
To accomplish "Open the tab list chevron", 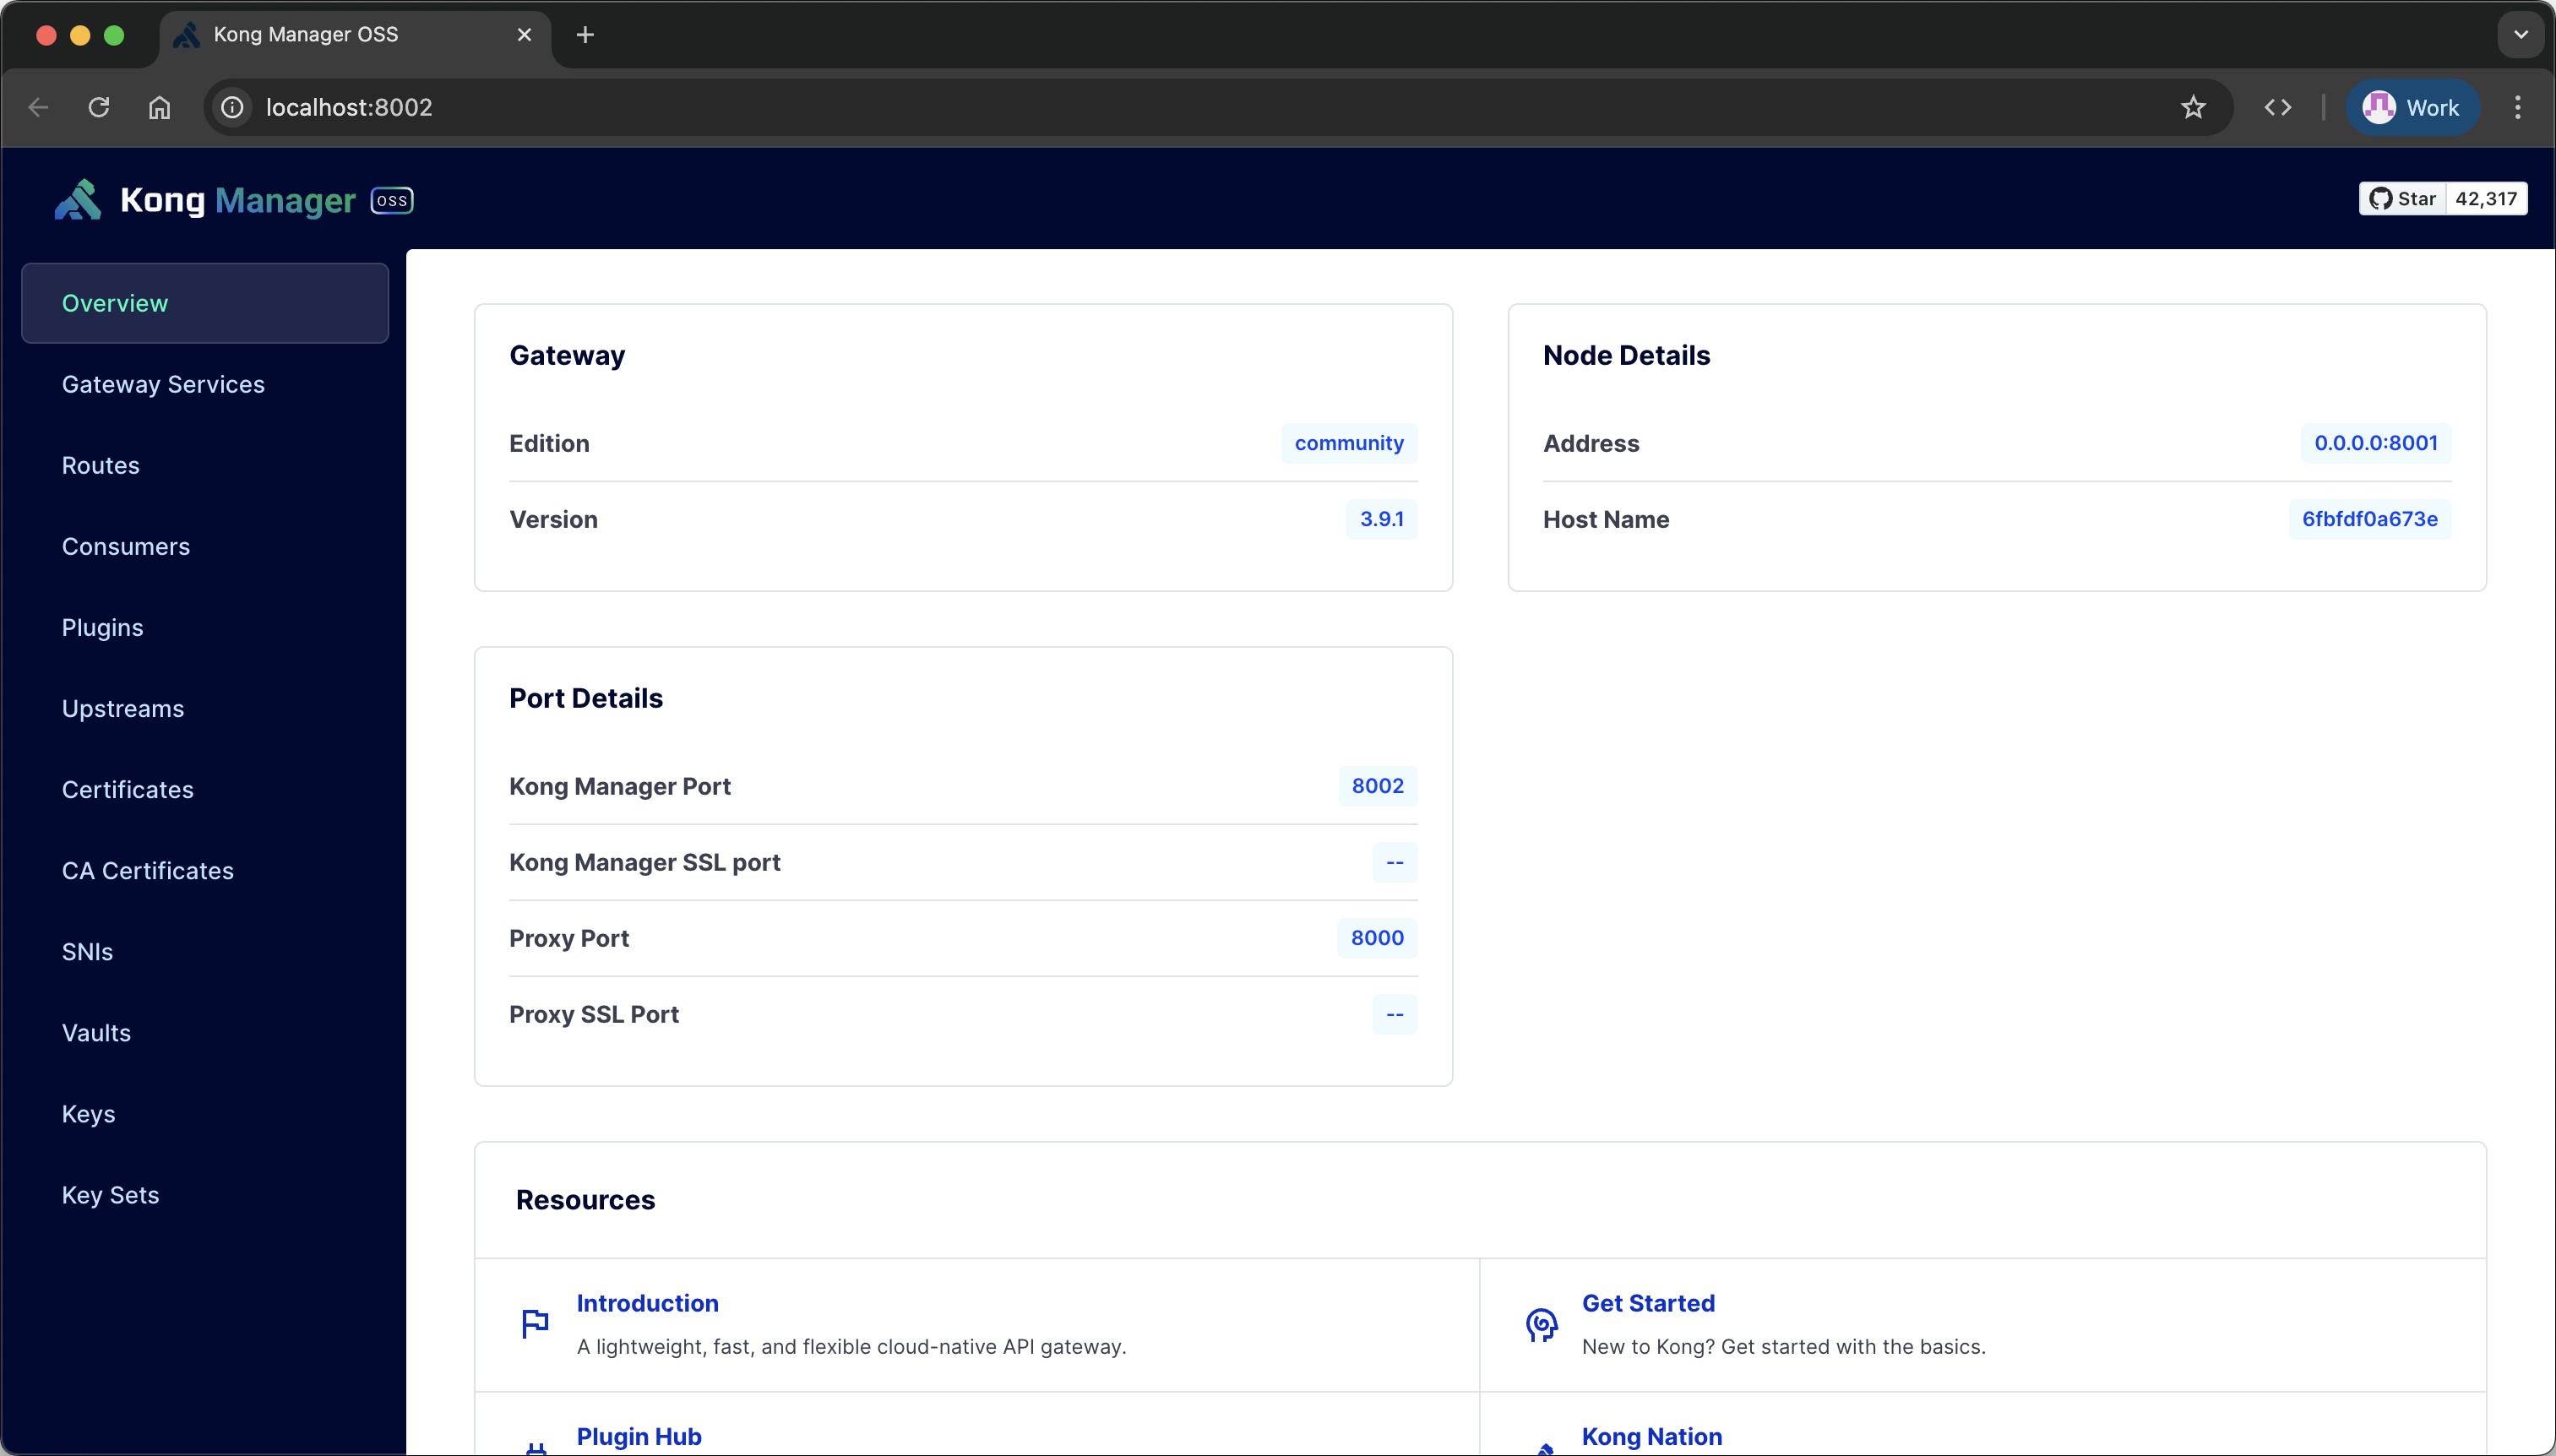I will (x=2521, y=34).
